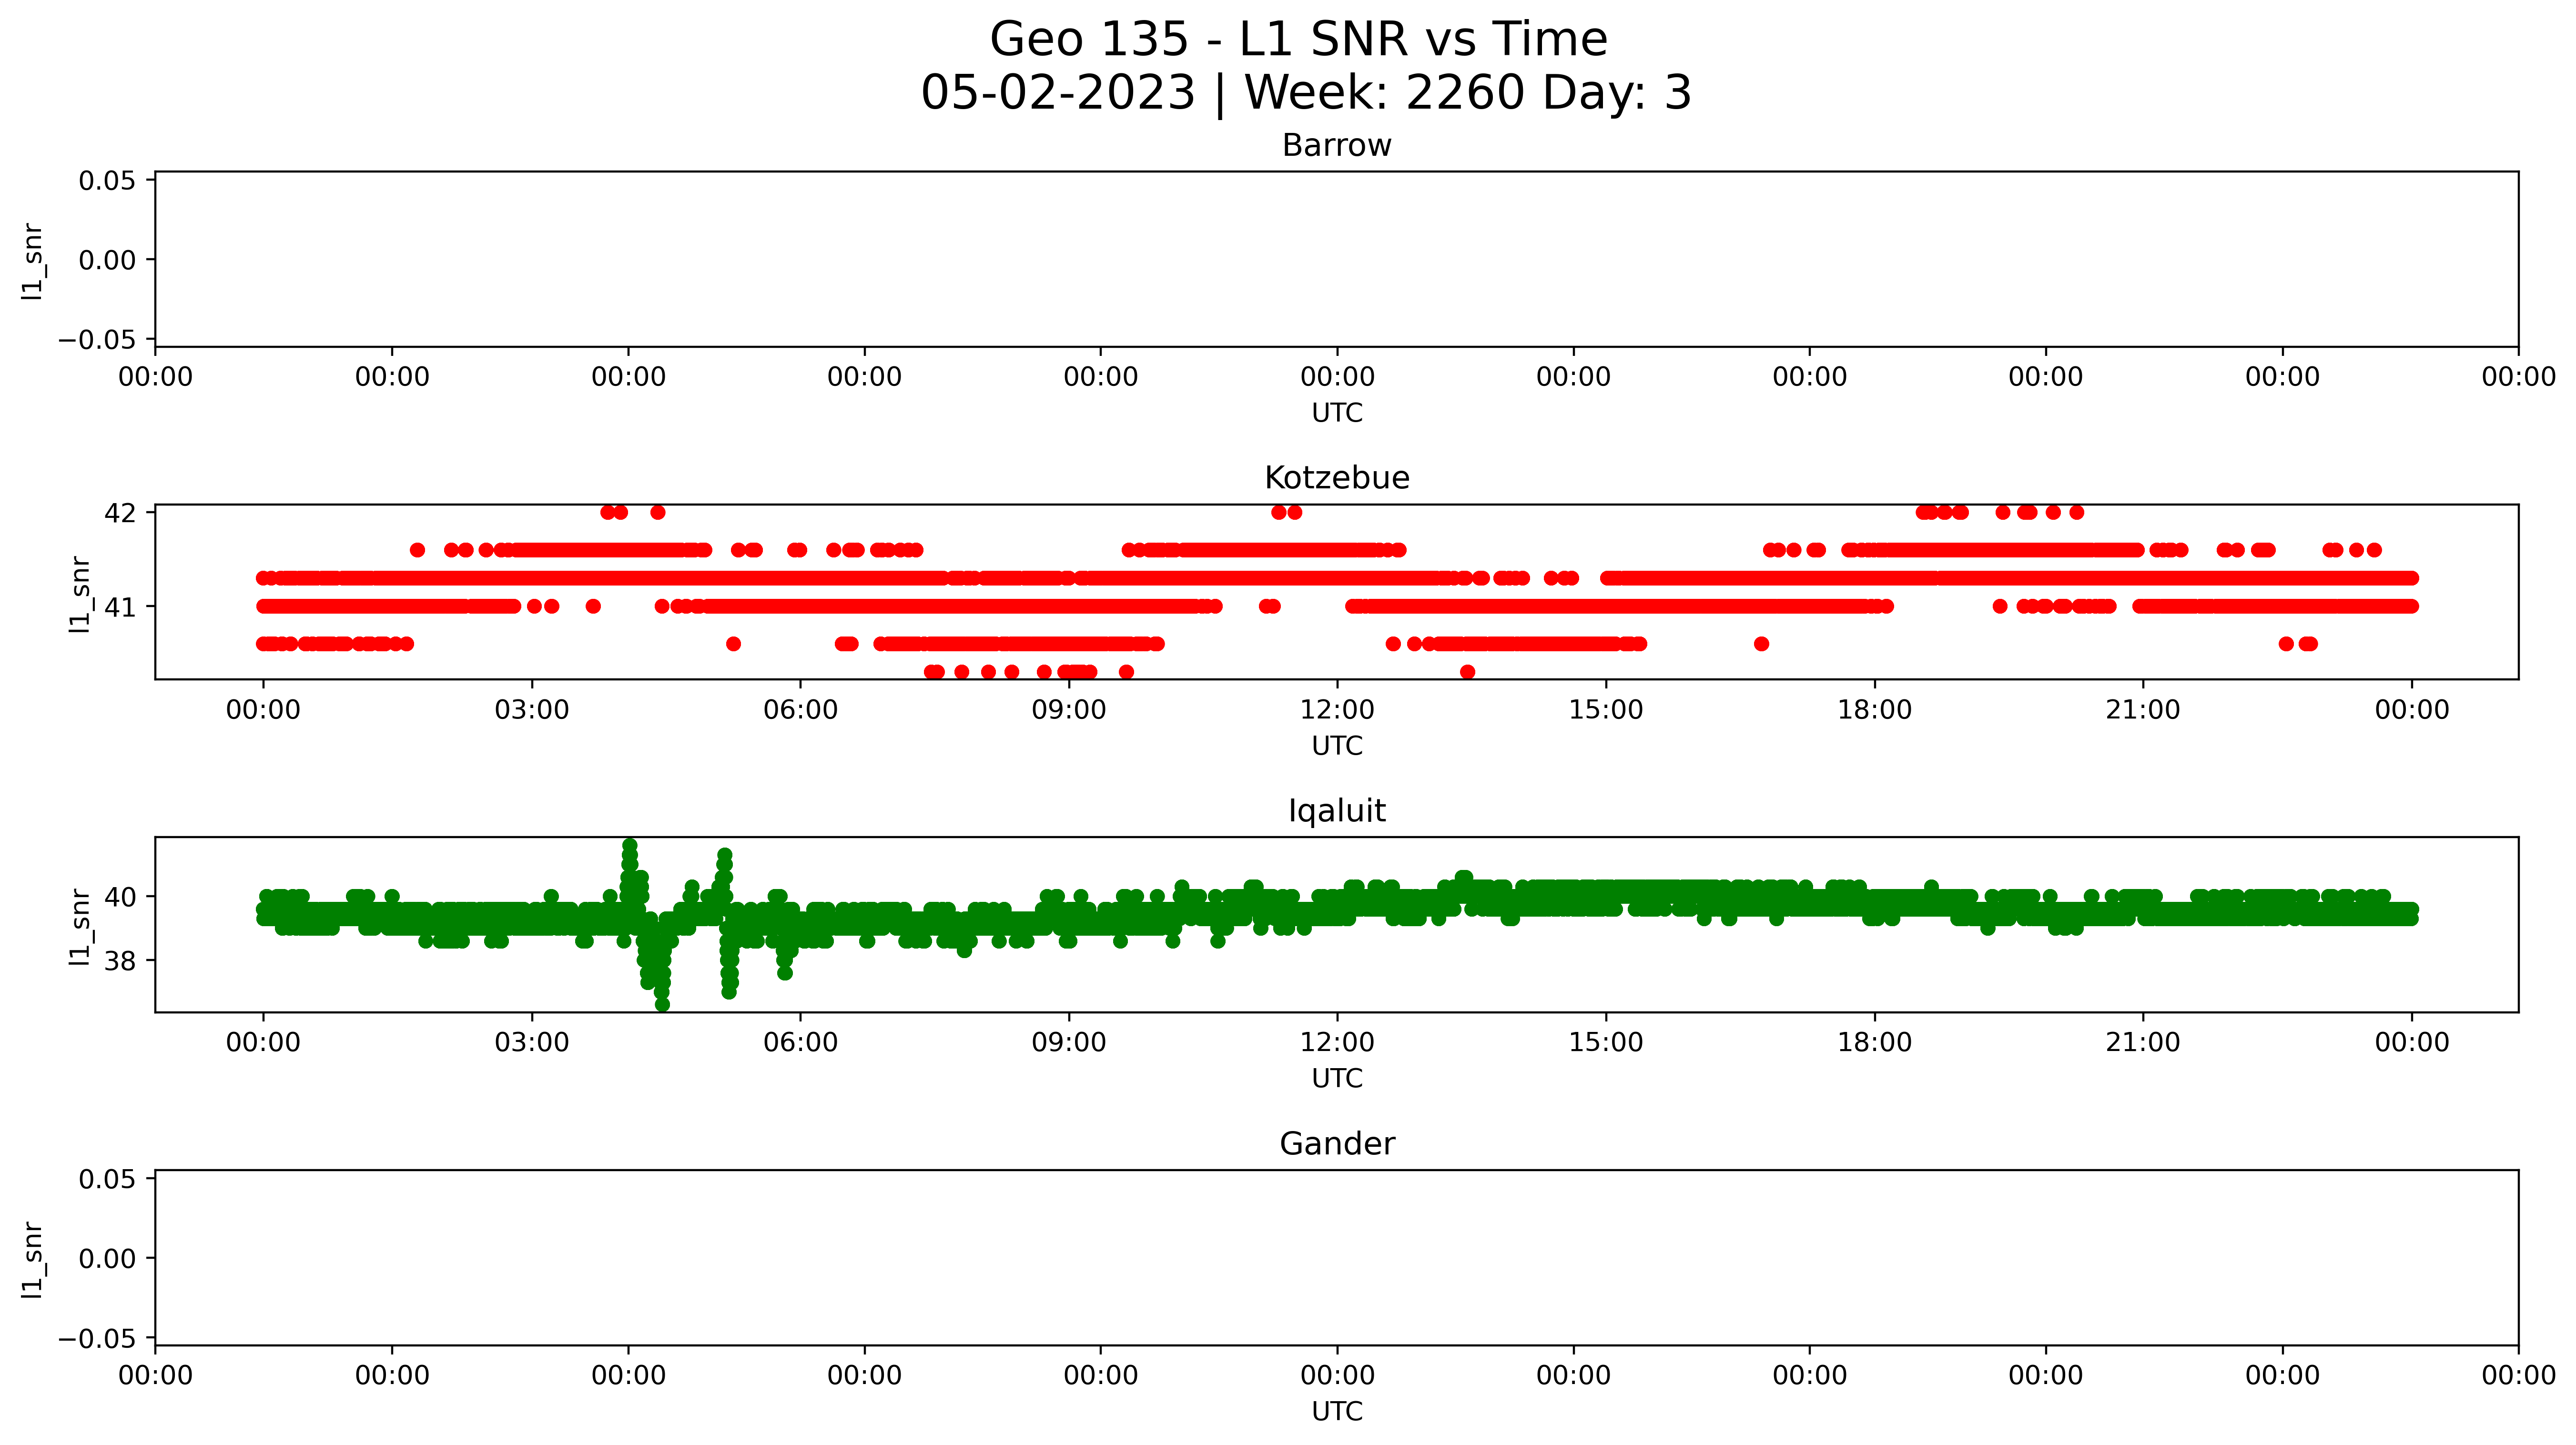Click the '42' y tick of Kotzebue plot

tap(120, 513)
